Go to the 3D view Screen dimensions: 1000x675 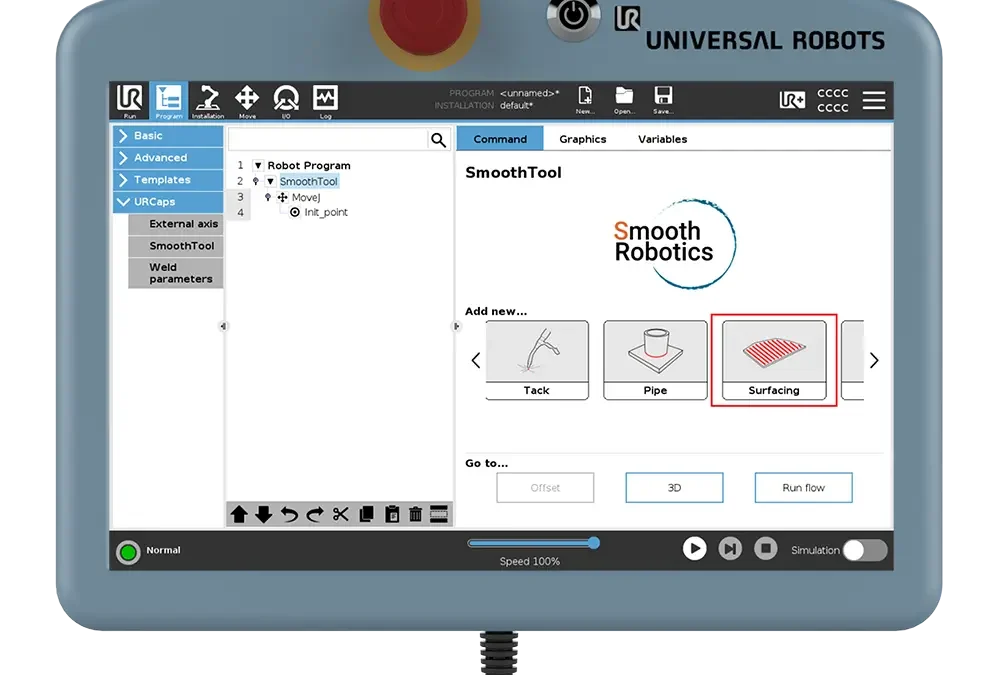[674, 488]
